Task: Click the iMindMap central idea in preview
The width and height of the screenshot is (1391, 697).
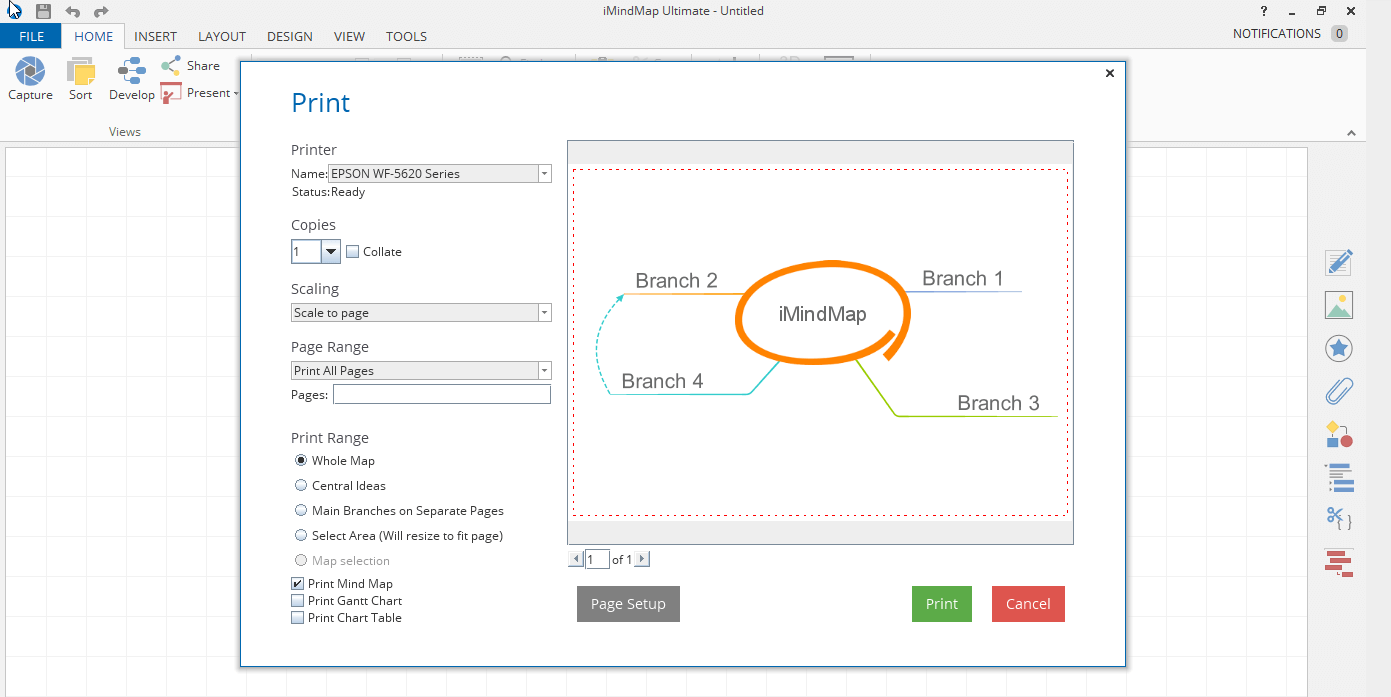Action: [x=823, y=314]
